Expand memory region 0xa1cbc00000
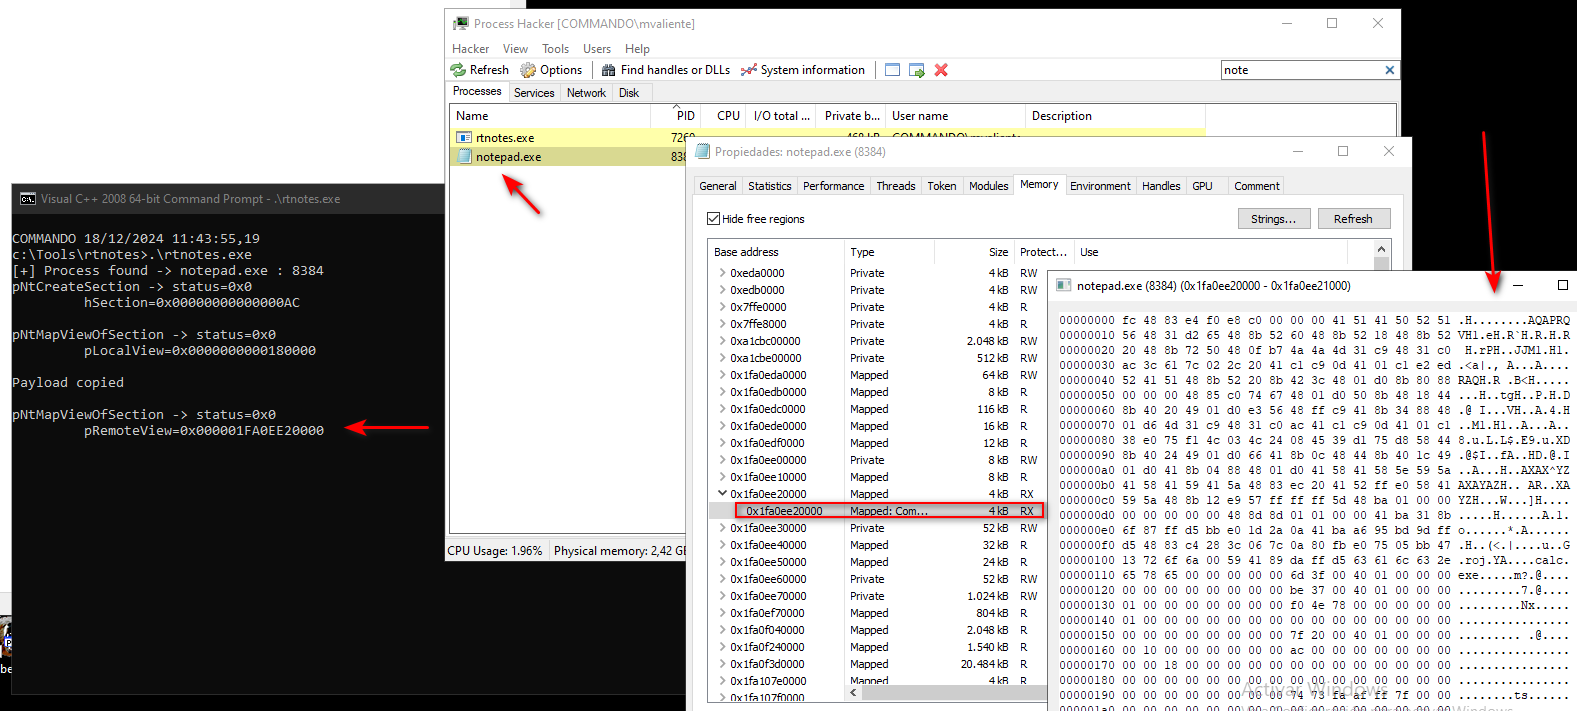 pyautogui.click(x=722, y=341)
